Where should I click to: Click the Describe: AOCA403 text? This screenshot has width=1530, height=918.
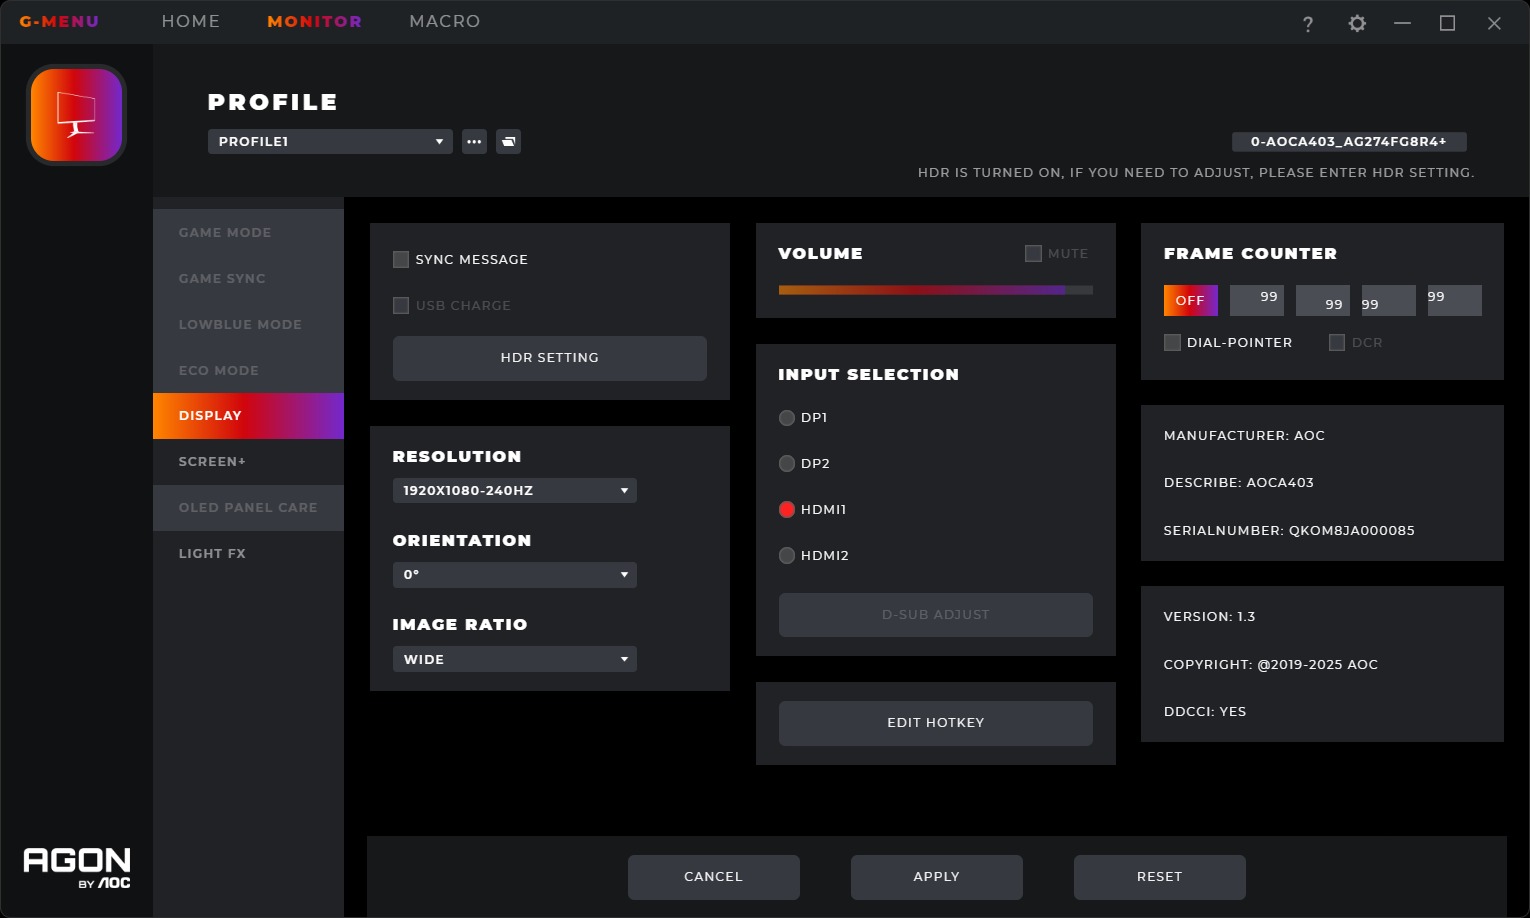(x=1239, y=482)
